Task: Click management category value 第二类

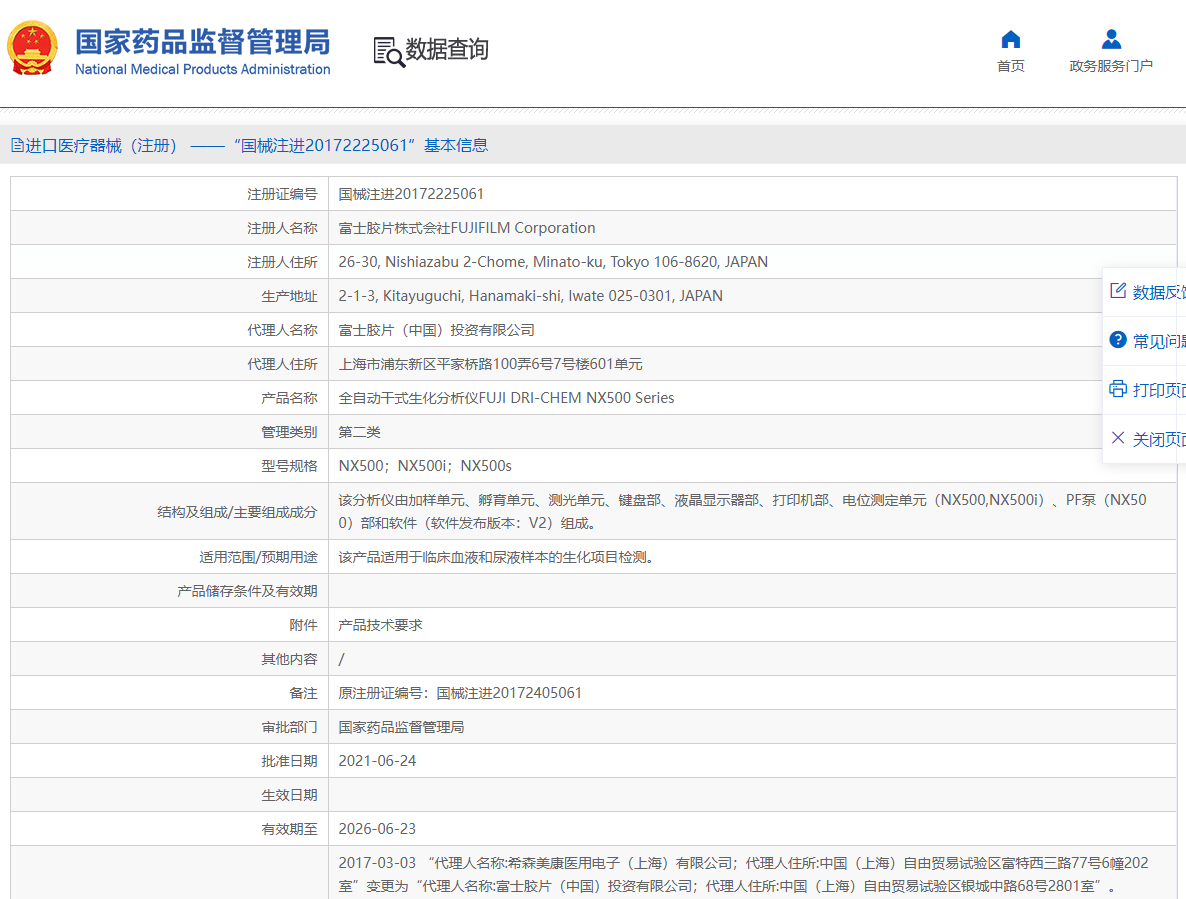Action: tap(359, 432)
